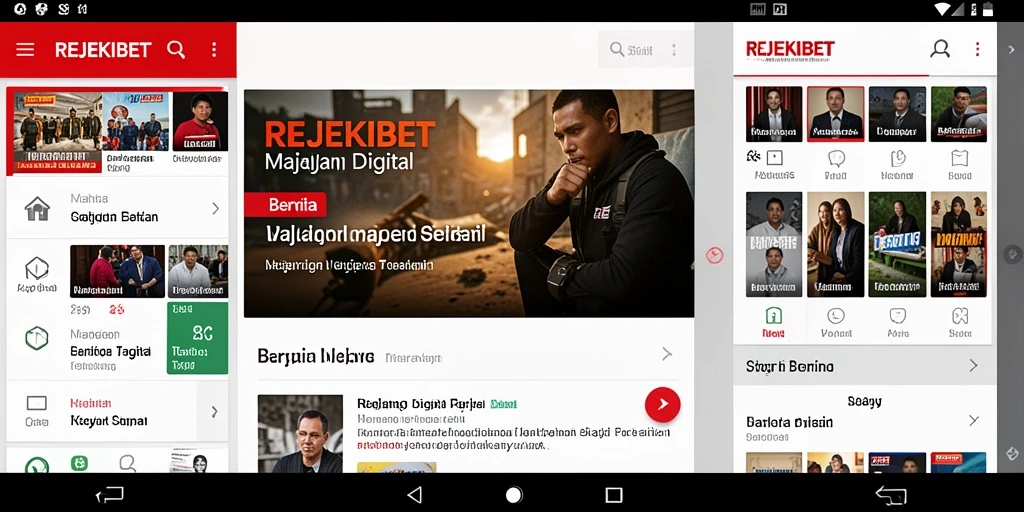Screen dimensions: 1024x512
Task: Select the clock tab in right panel tab bar
Action: [835, 322]
